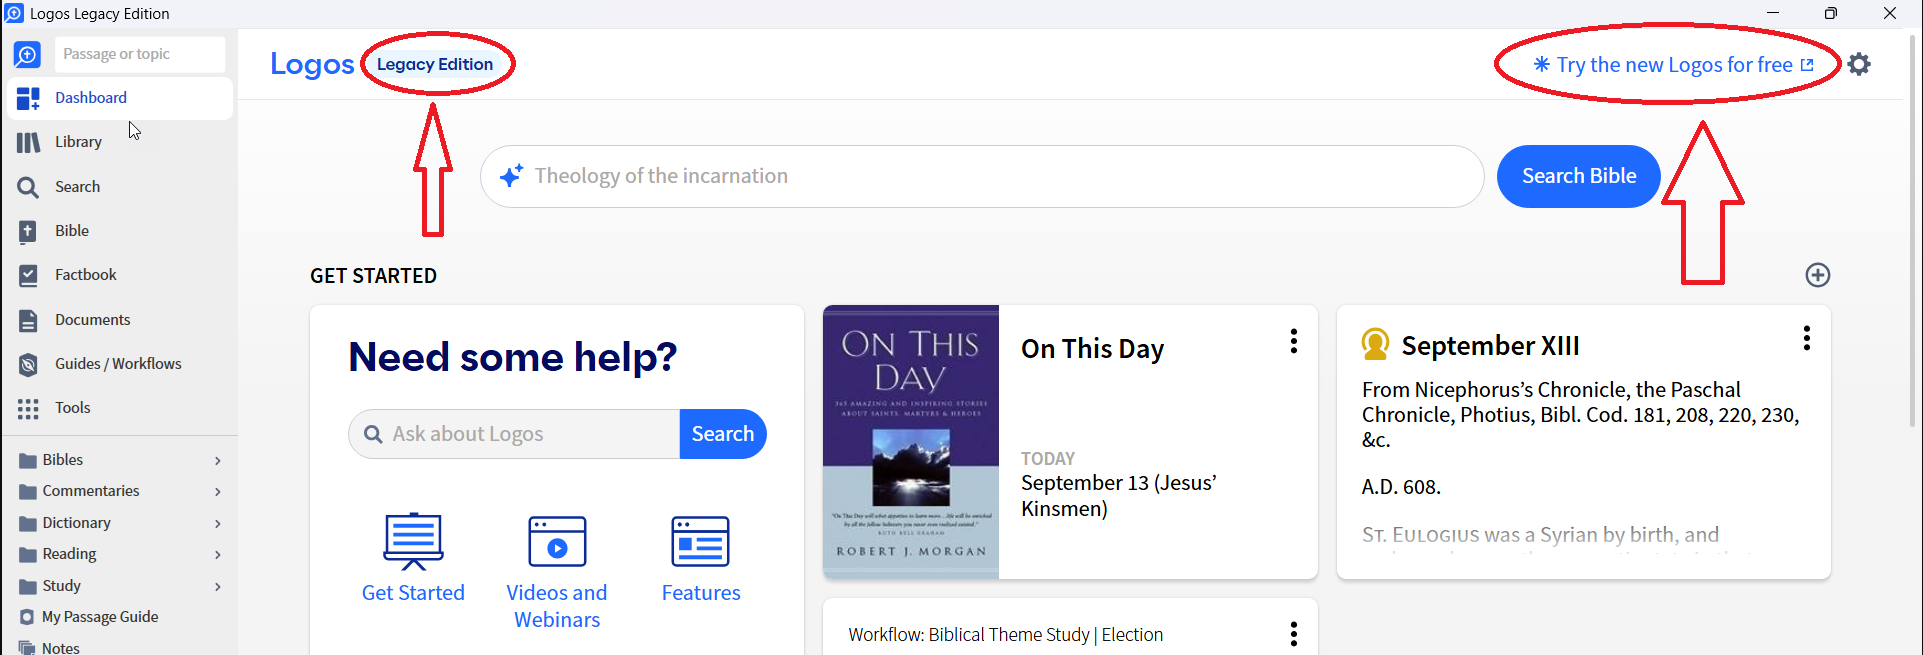The height and width of the screenshot is (655, 1923).
Task: Open Videos and Webinars link text
Action: pyautogui.click(x=557, y=606)
